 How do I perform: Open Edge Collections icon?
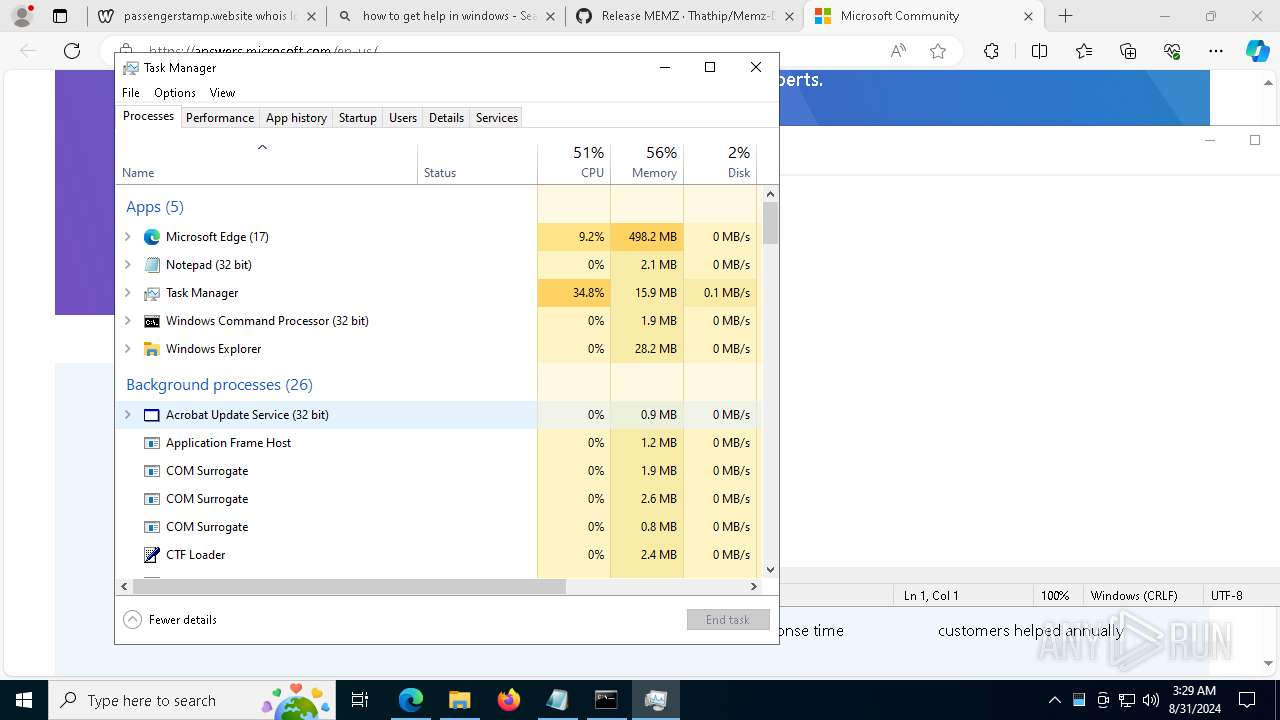click(1128, 51)
